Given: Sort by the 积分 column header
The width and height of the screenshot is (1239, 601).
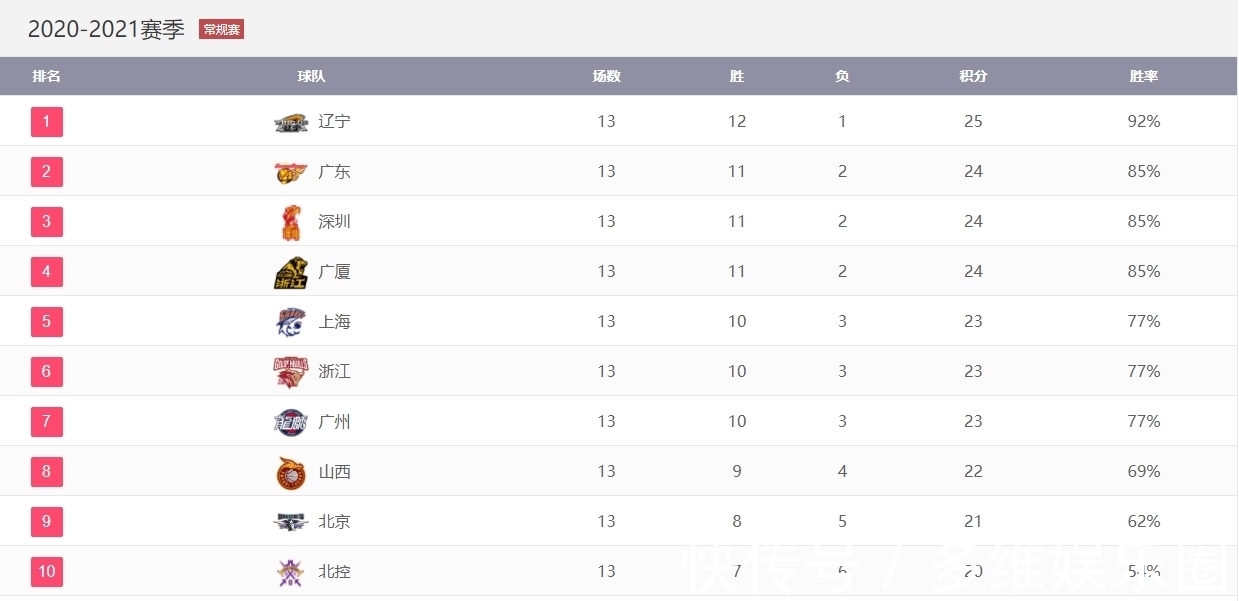Looking at the screenshot, I should 973,76.
